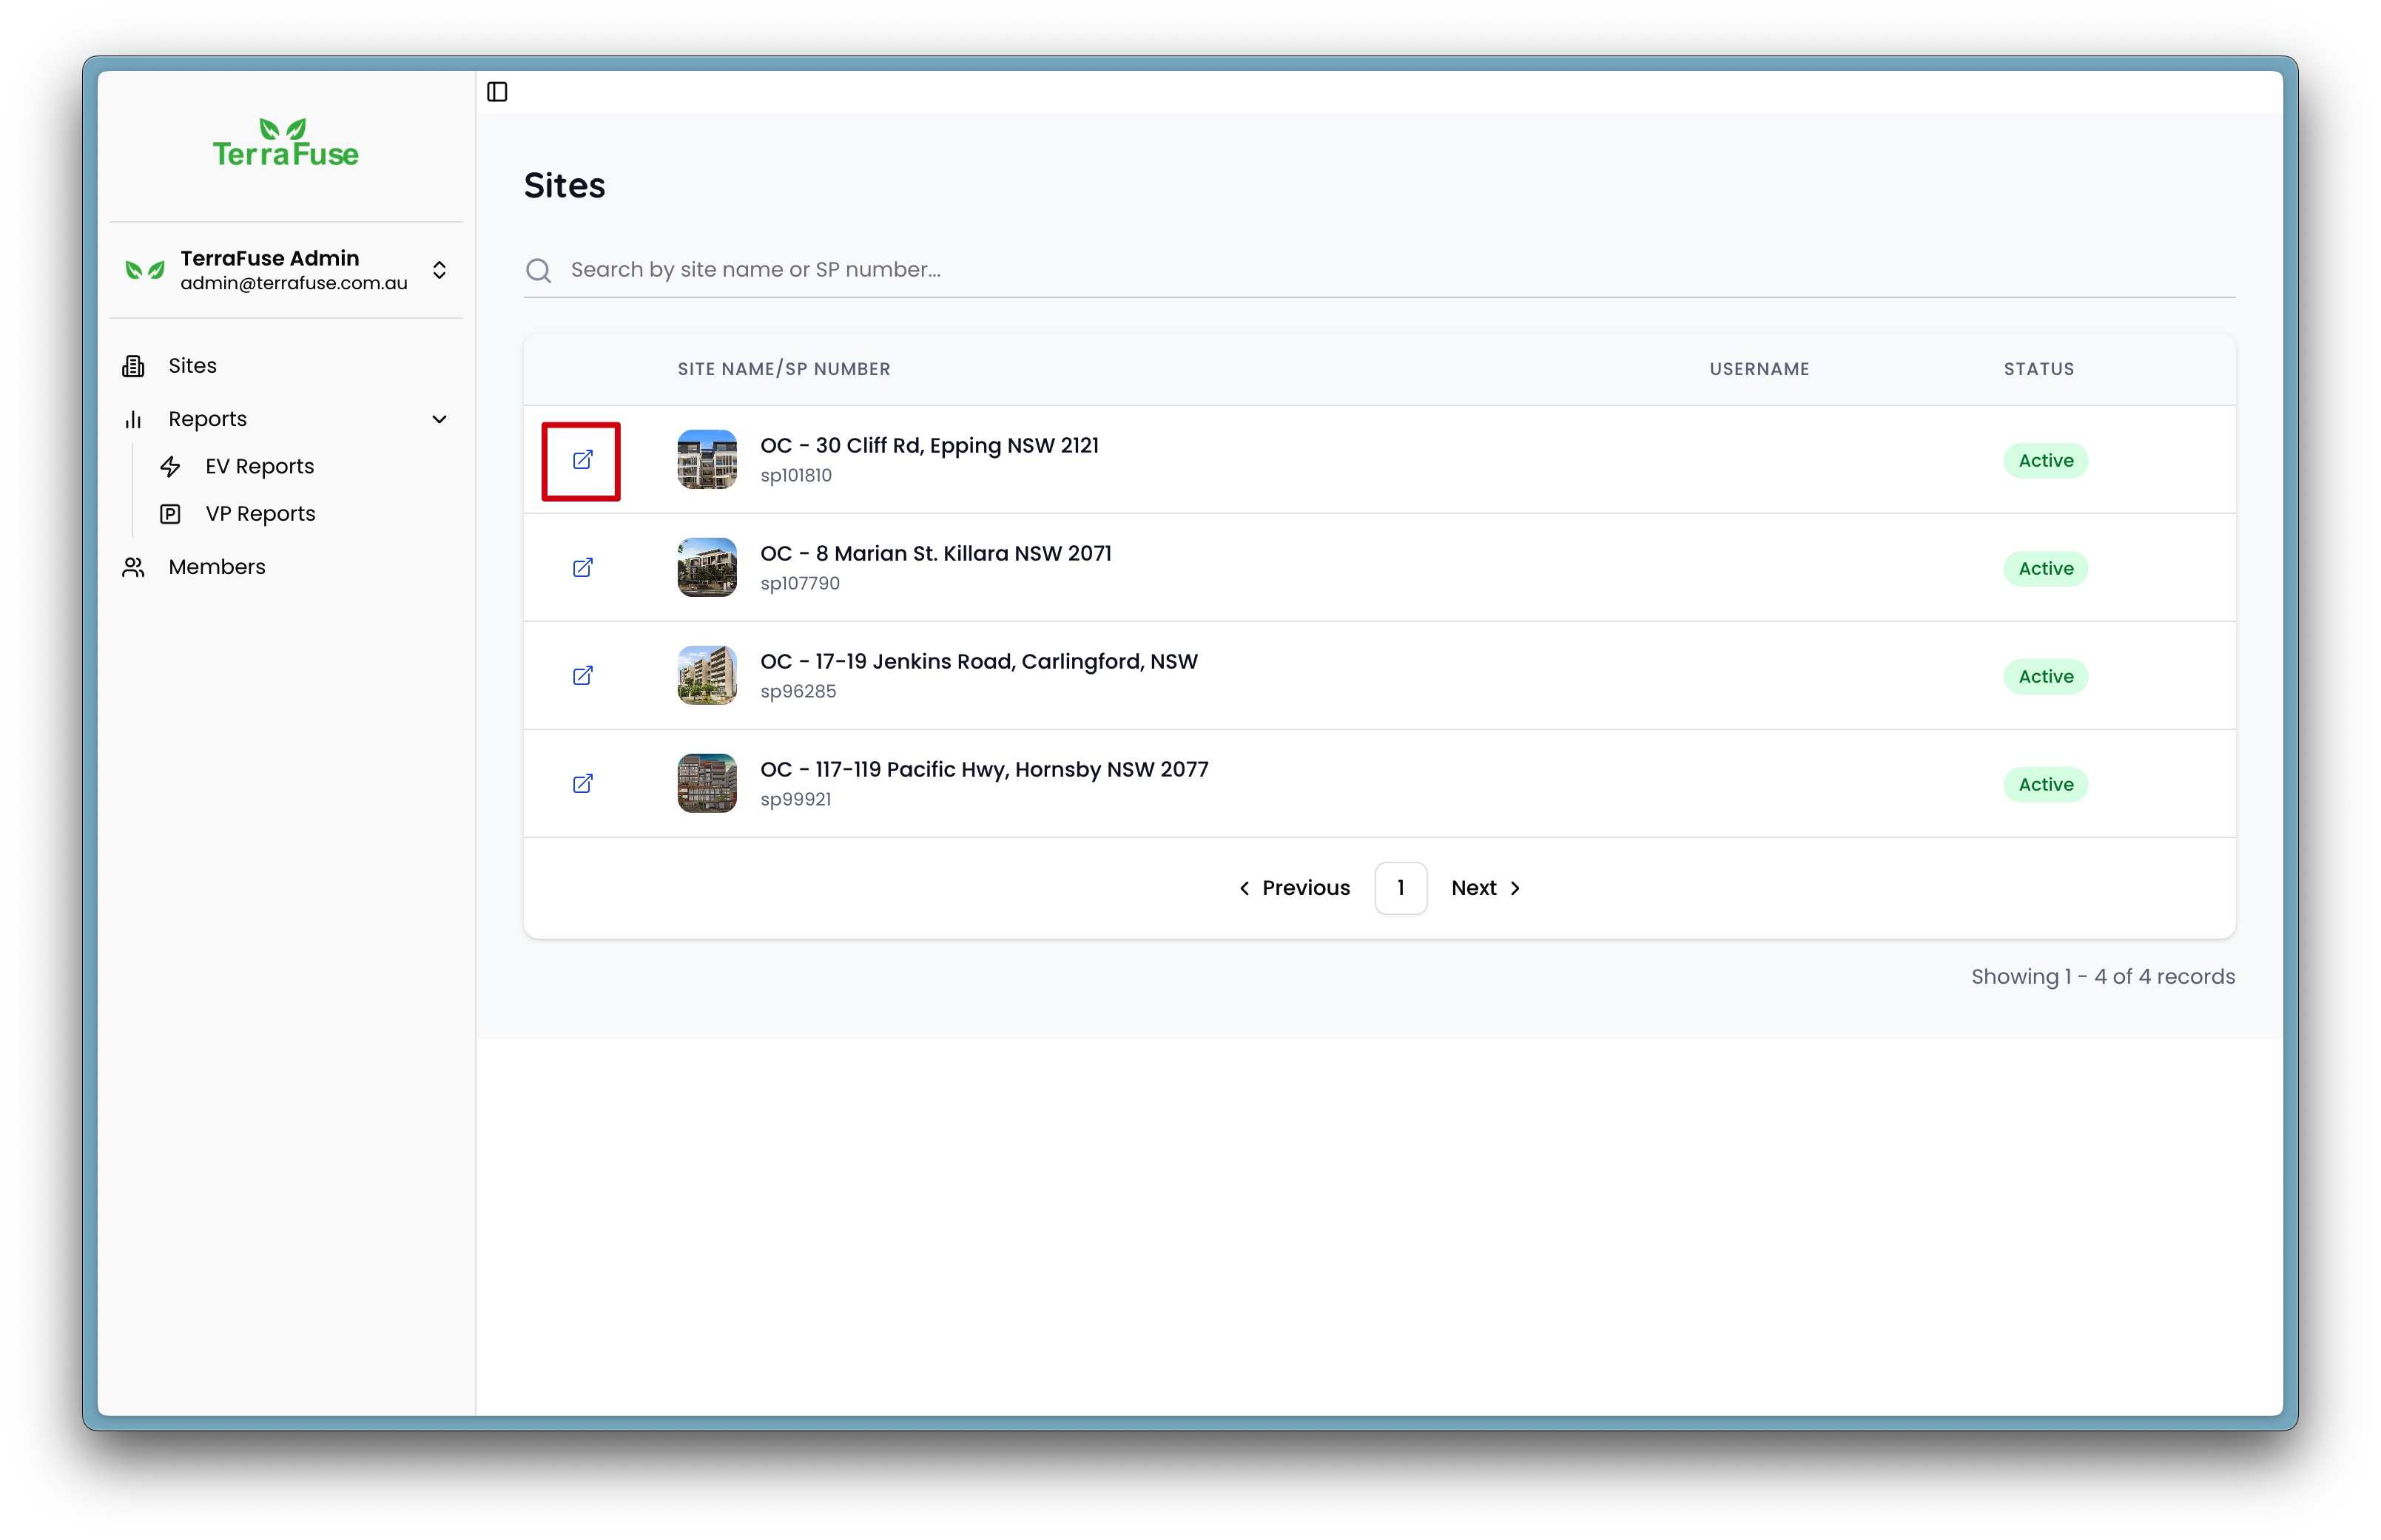Open external link for 17-19 Jenkins Road site
The image size is (2381, 1540).
click(x=583, y=676)
